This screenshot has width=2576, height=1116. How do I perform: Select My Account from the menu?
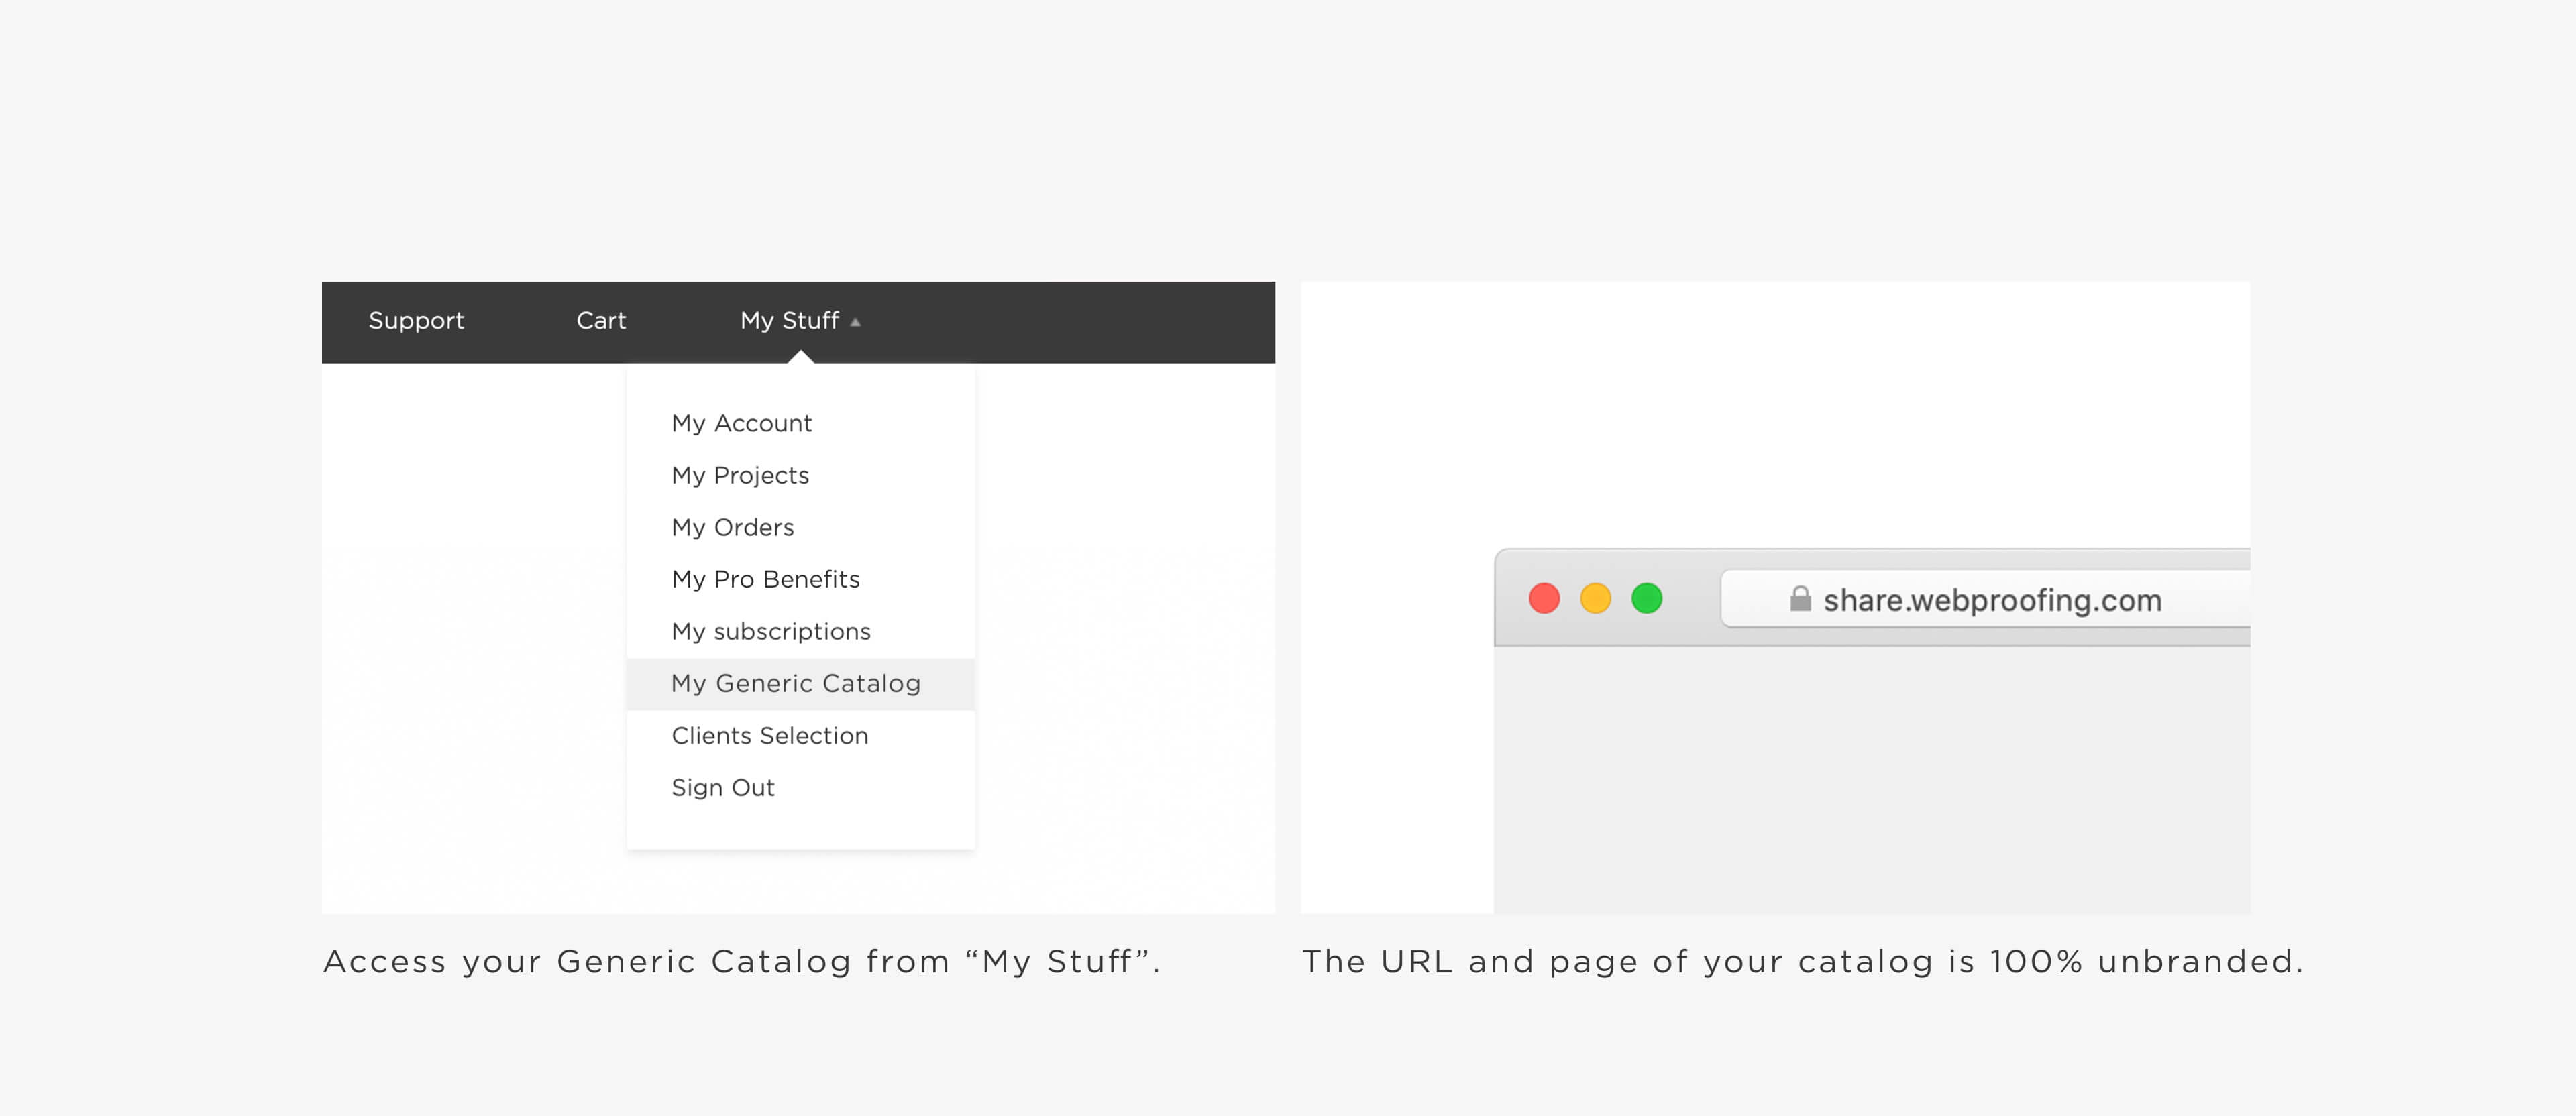pos(741,423)
